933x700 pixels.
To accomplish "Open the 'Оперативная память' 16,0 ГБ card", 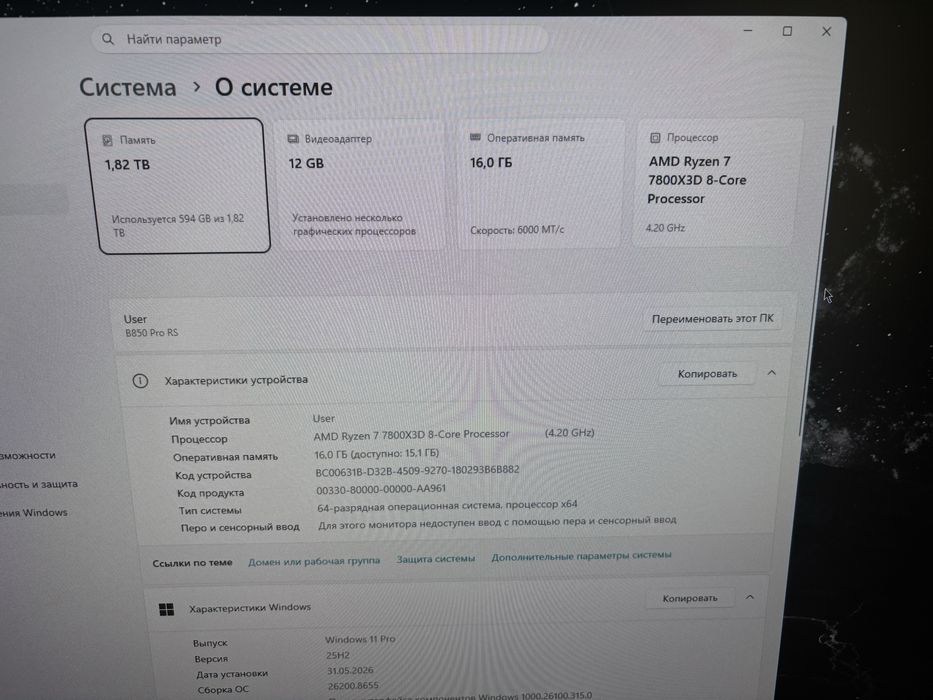I will point(540,183).
